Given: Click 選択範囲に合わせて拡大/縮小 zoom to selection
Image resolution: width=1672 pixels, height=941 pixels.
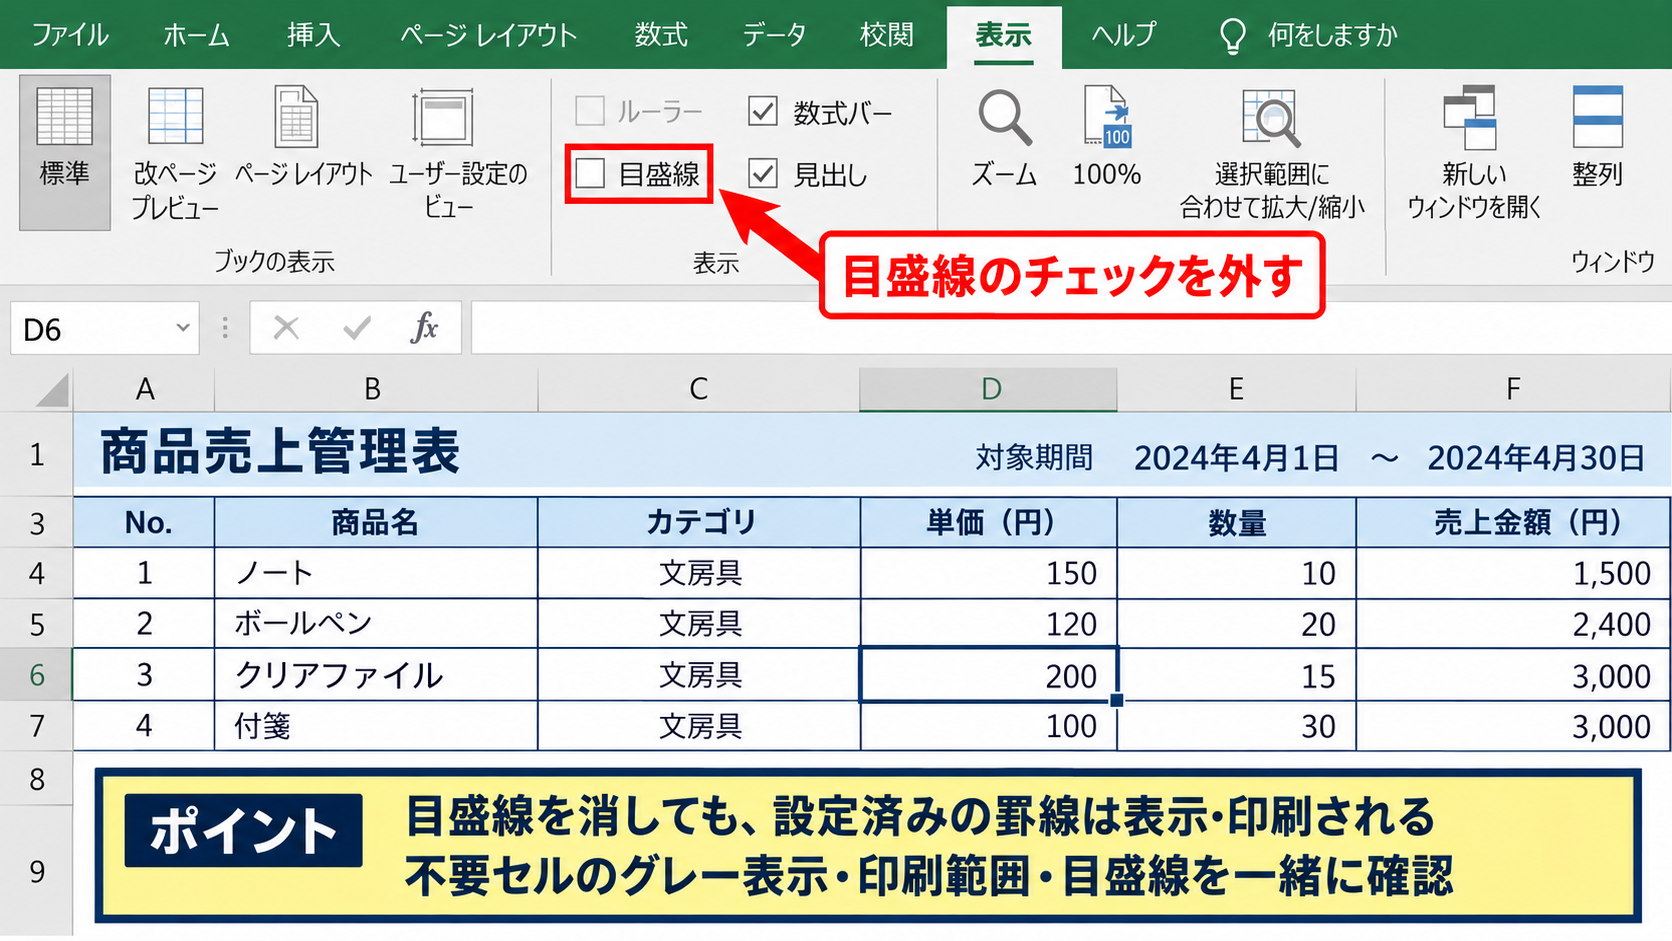Looking at the screenshot, I should coord(1272,152).
